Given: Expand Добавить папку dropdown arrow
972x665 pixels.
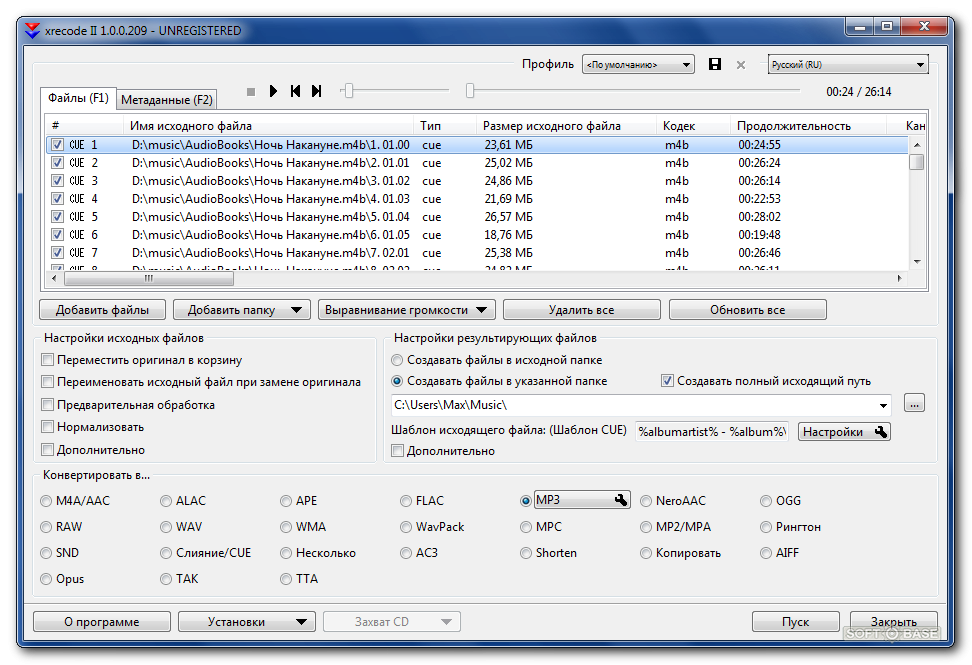Looking at the screenshot, I should coord(296,310).
